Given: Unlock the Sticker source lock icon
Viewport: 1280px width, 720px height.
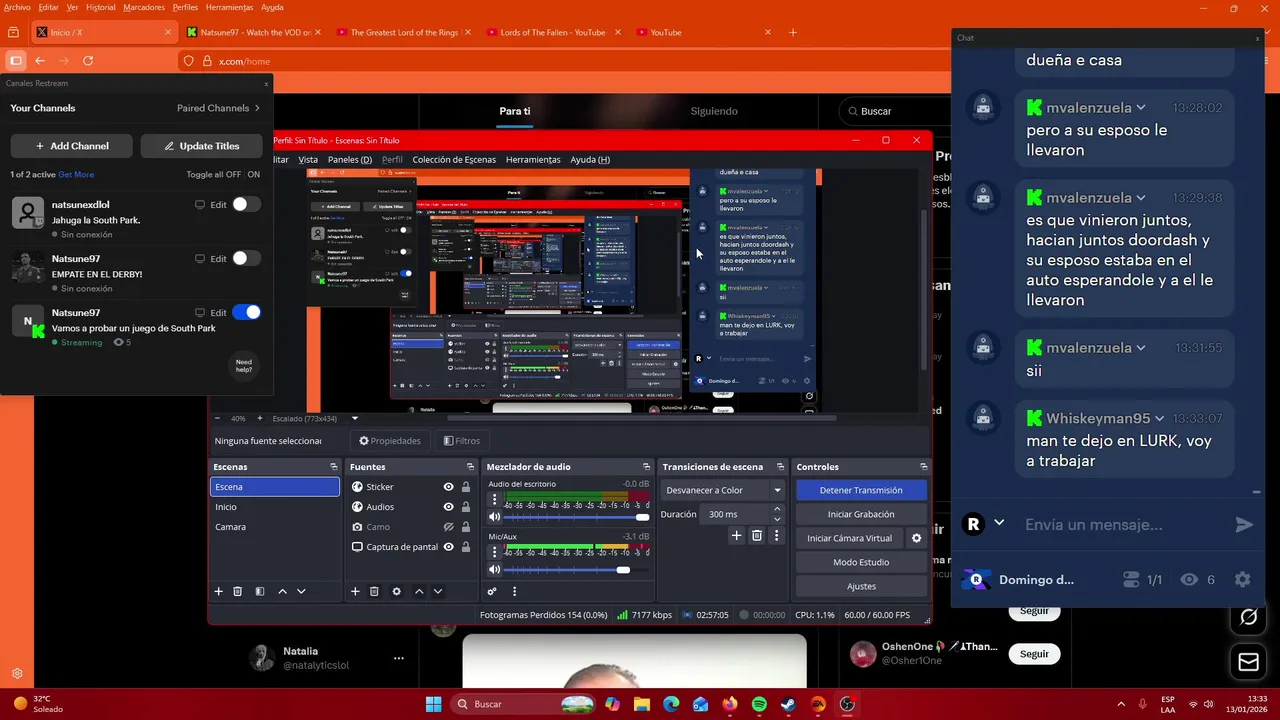Looking at the screenshot, I should (x=466, y=487).
